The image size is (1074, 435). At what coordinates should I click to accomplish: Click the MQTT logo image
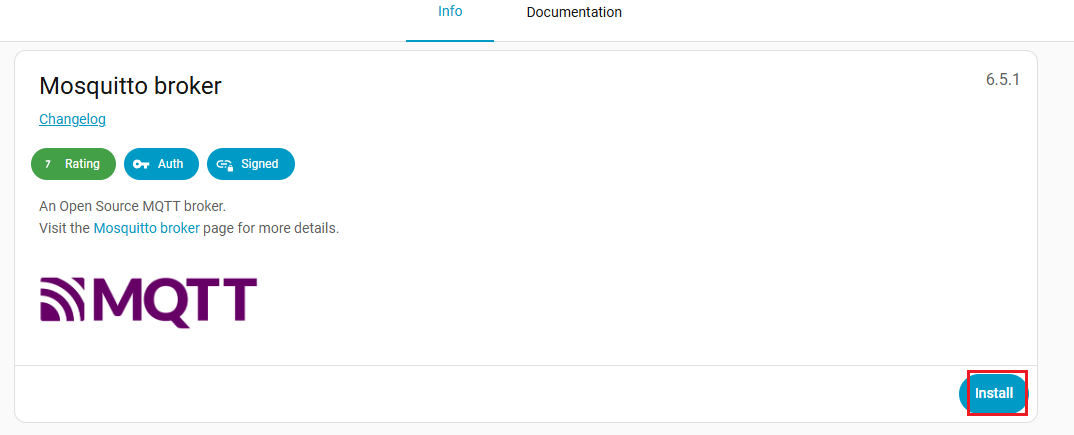tap(148, 301)
